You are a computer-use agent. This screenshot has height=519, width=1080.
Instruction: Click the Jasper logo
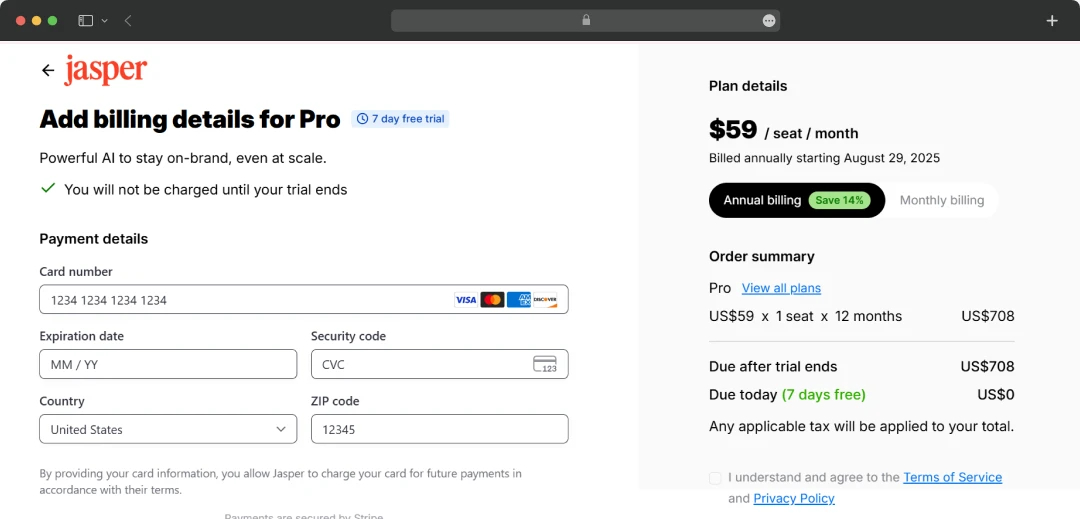[x=105, y=70]
